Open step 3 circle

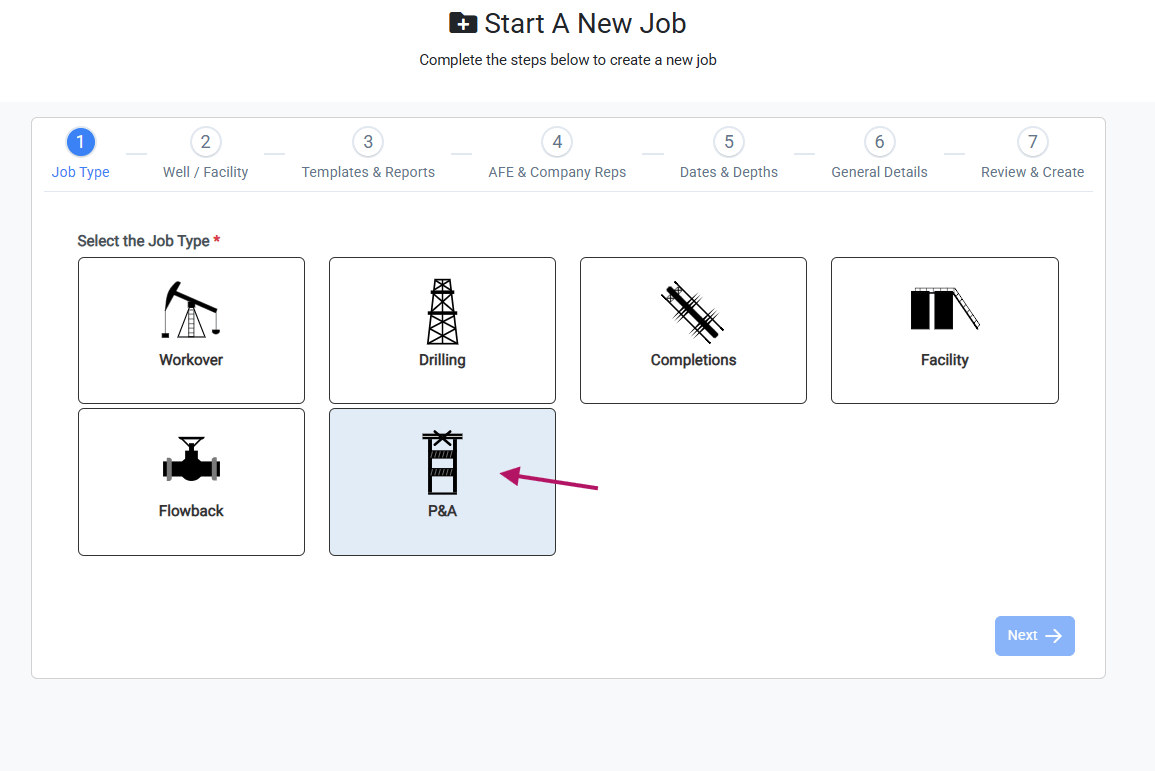tap(368, 142)
